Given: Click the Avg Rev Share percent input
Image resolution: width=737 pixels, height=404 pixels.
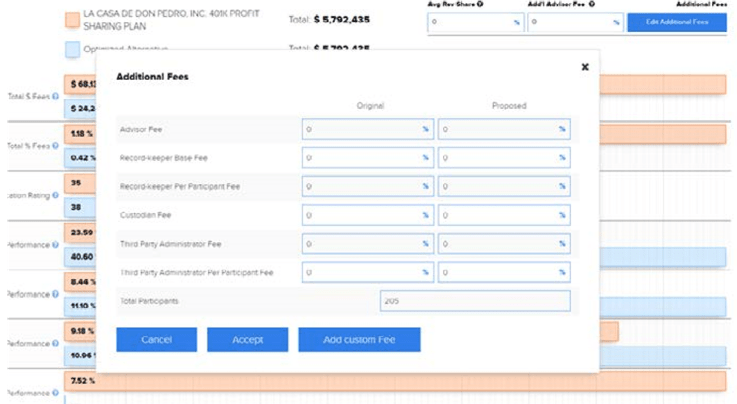Looking at the screenshot, I should pos(475,21).
